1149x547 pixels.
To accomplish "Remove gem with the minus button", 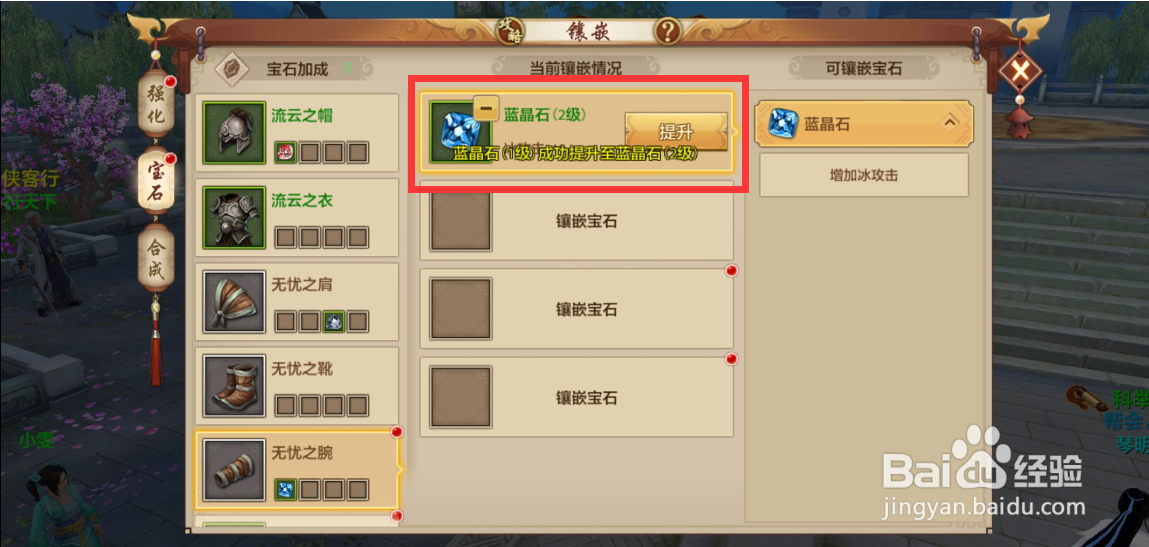I will pos(485,108).
